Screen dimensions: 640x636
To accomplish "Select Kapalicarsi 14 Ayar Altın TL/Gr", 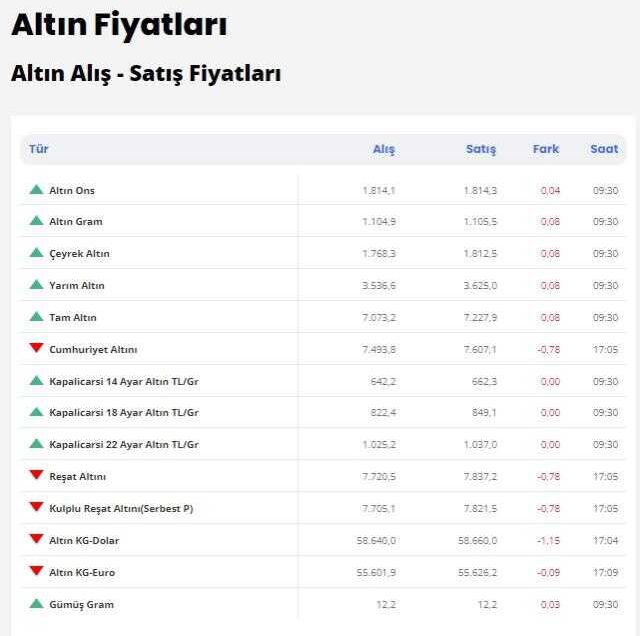I will click(124, 381).
